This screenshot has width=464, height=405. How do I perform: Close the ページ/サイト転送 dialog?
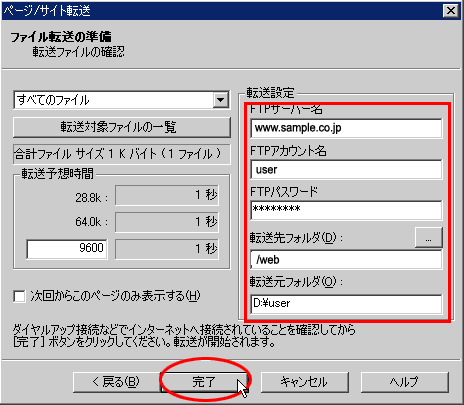pos(451,11)
